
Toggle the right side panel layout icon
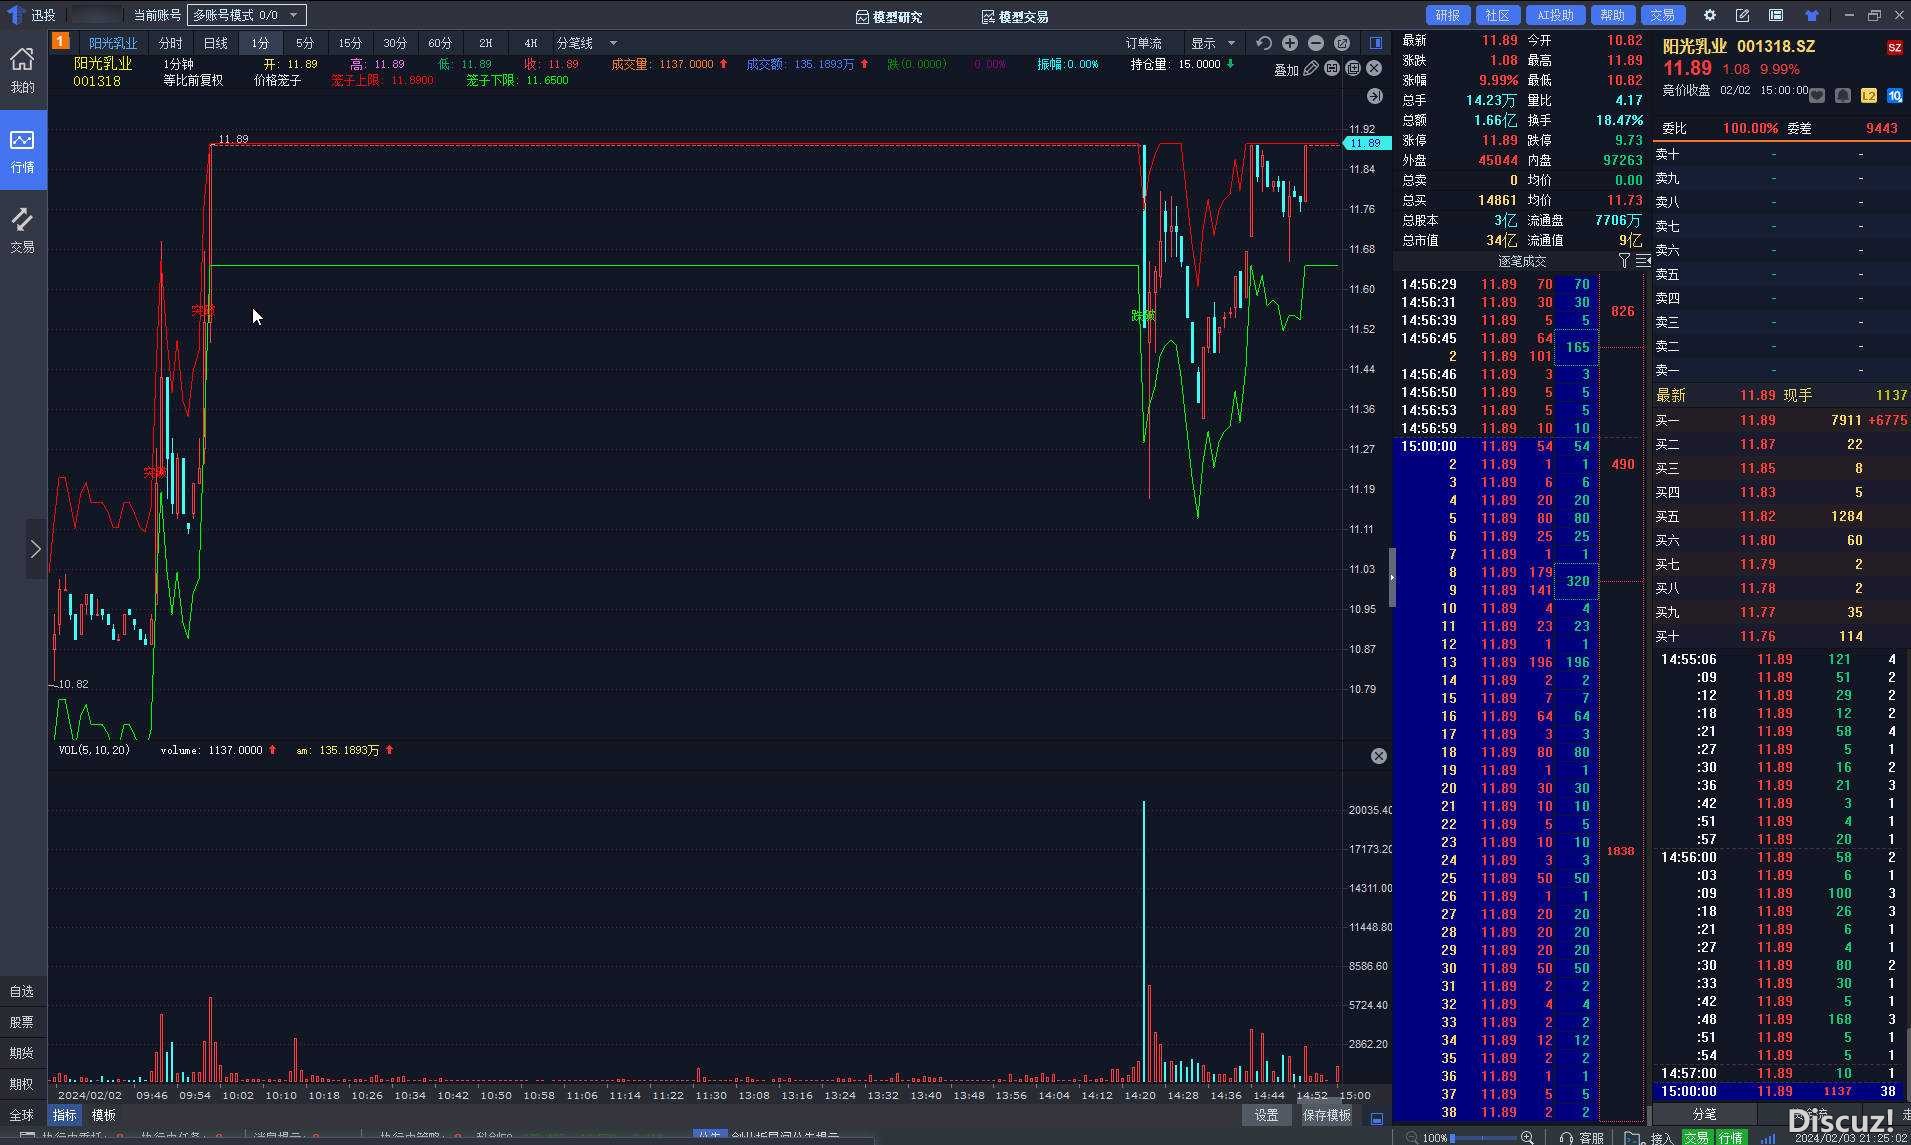[x=1376, y=43]
